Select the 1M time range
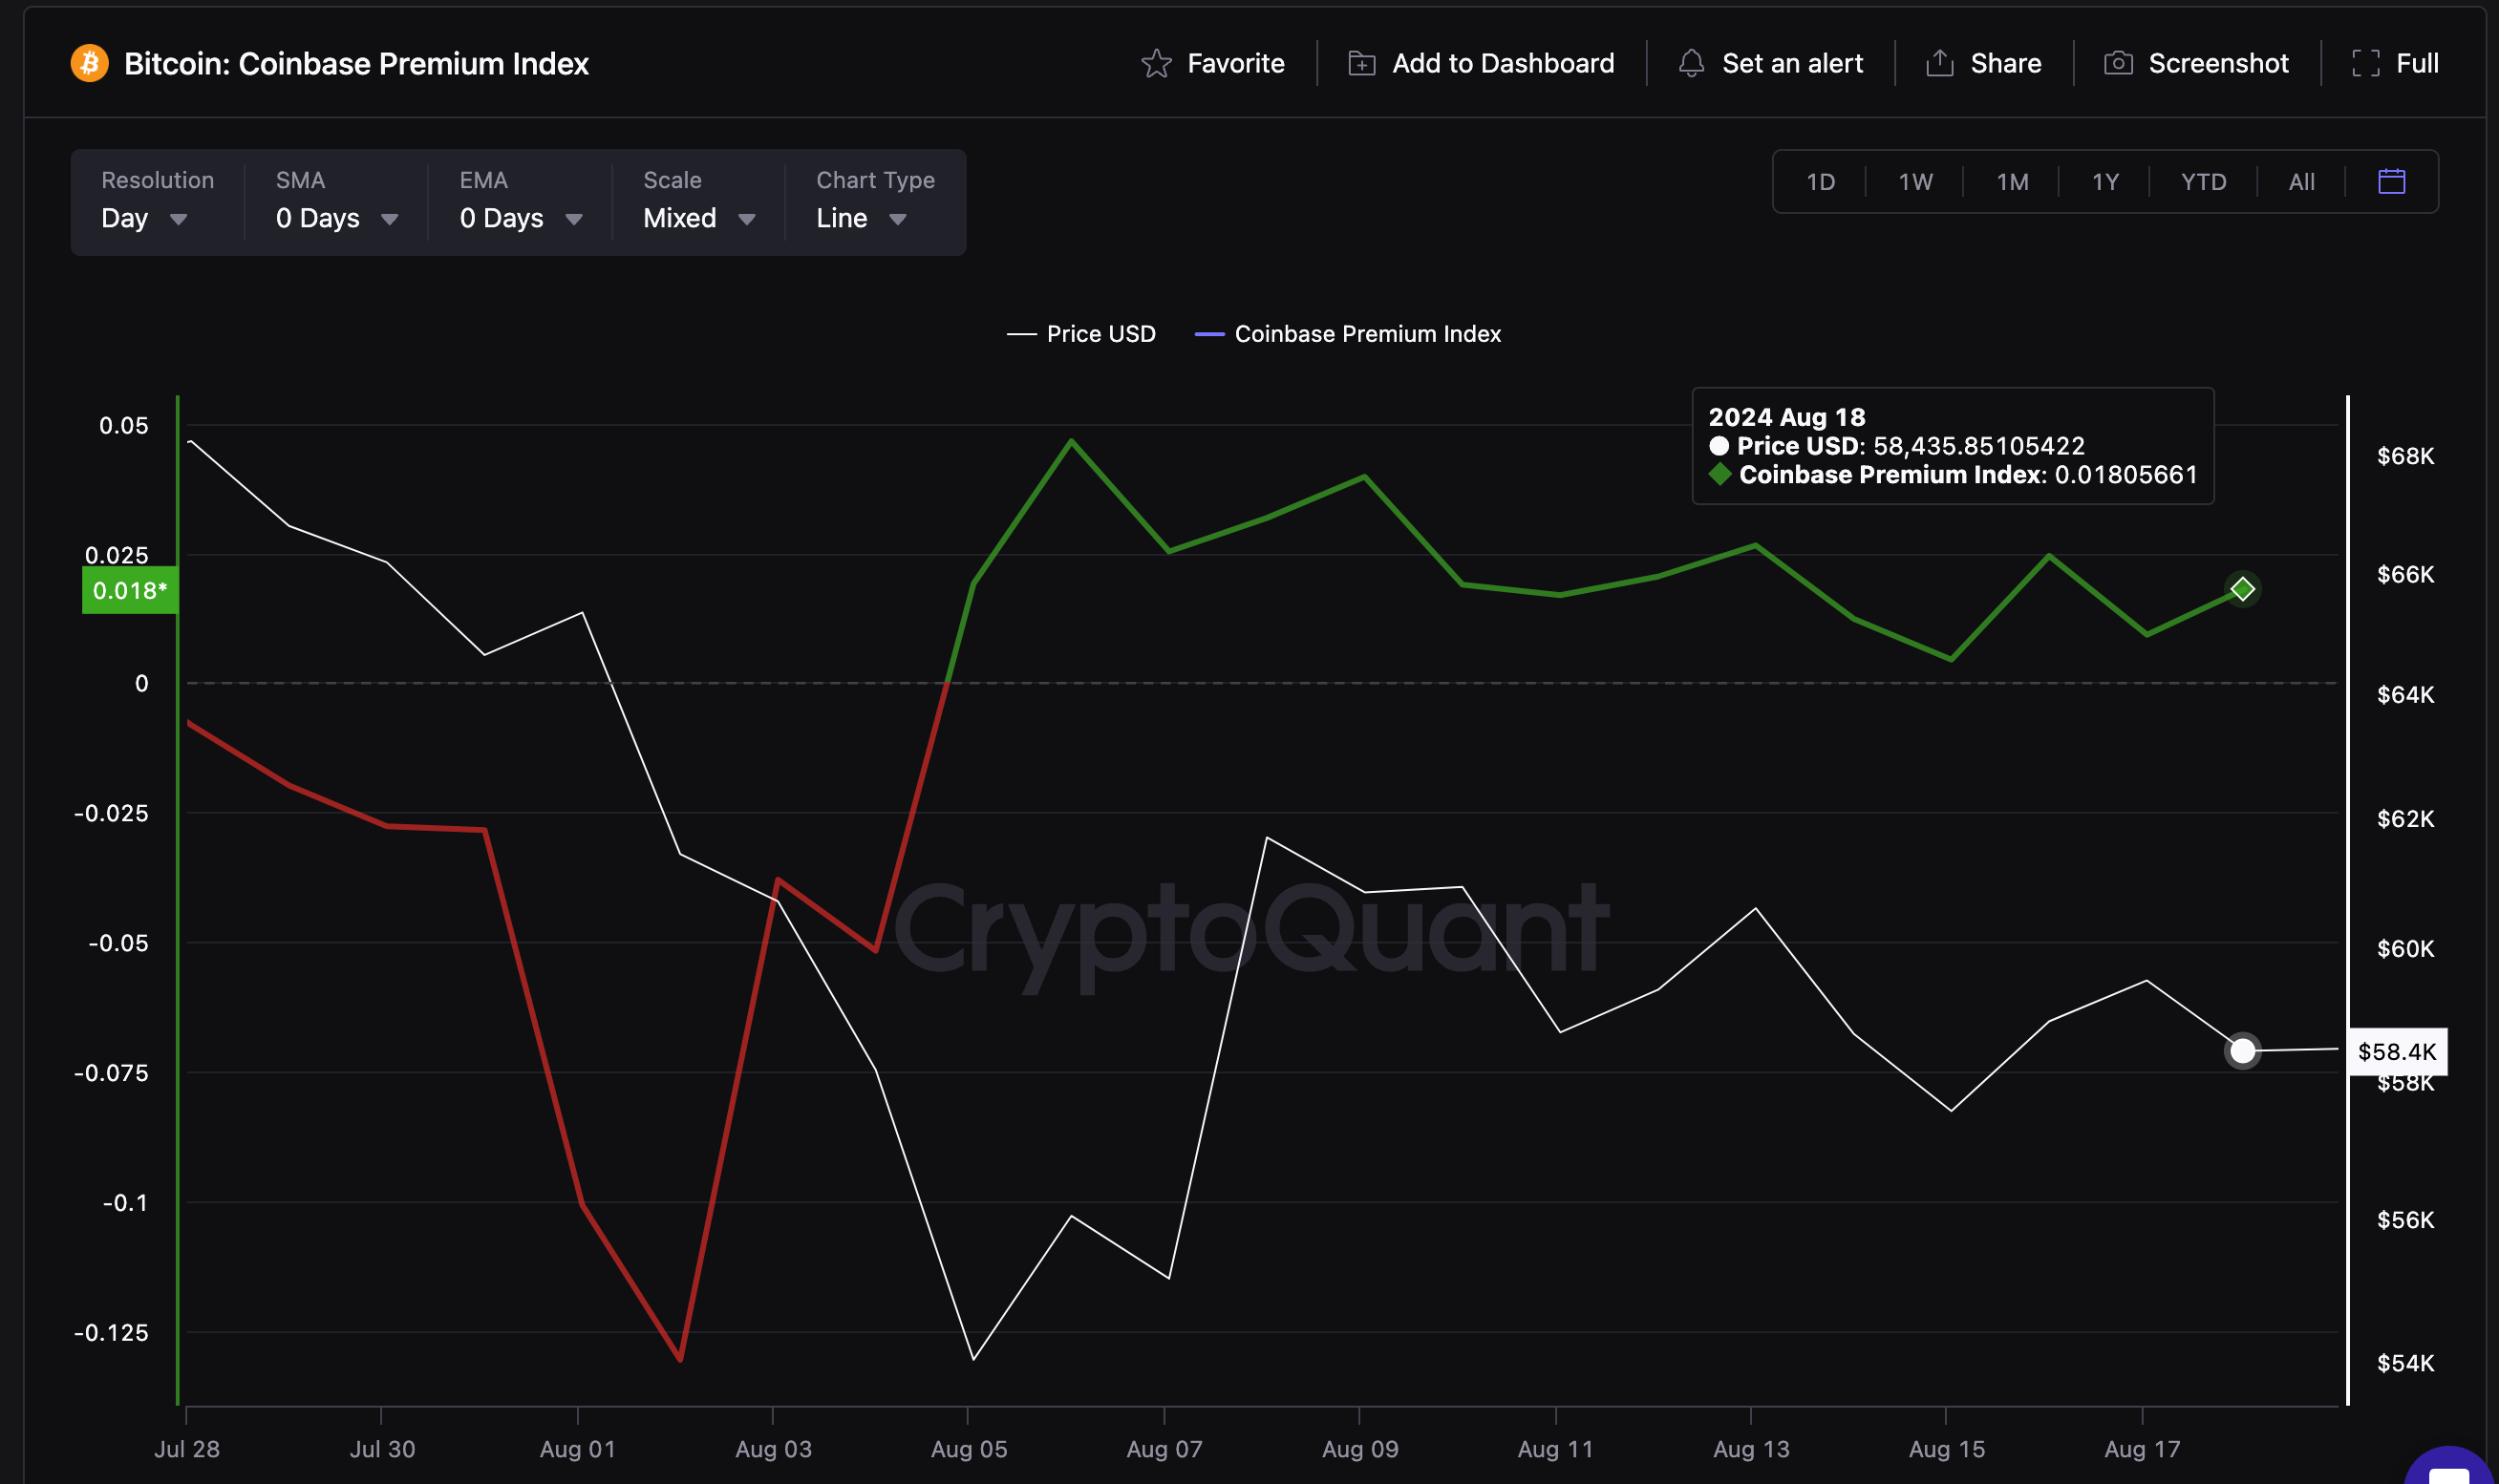The image size is (2499, 1484). (x=2012, y=181)
